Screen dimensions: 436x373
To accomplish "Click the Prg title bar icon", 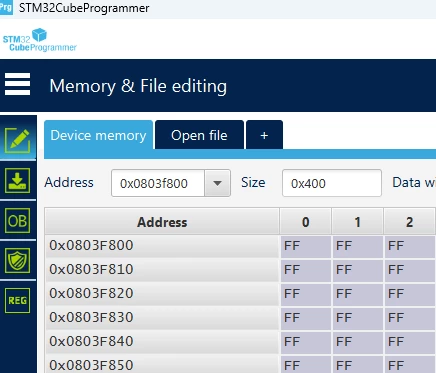I will (x=6, y=7).
